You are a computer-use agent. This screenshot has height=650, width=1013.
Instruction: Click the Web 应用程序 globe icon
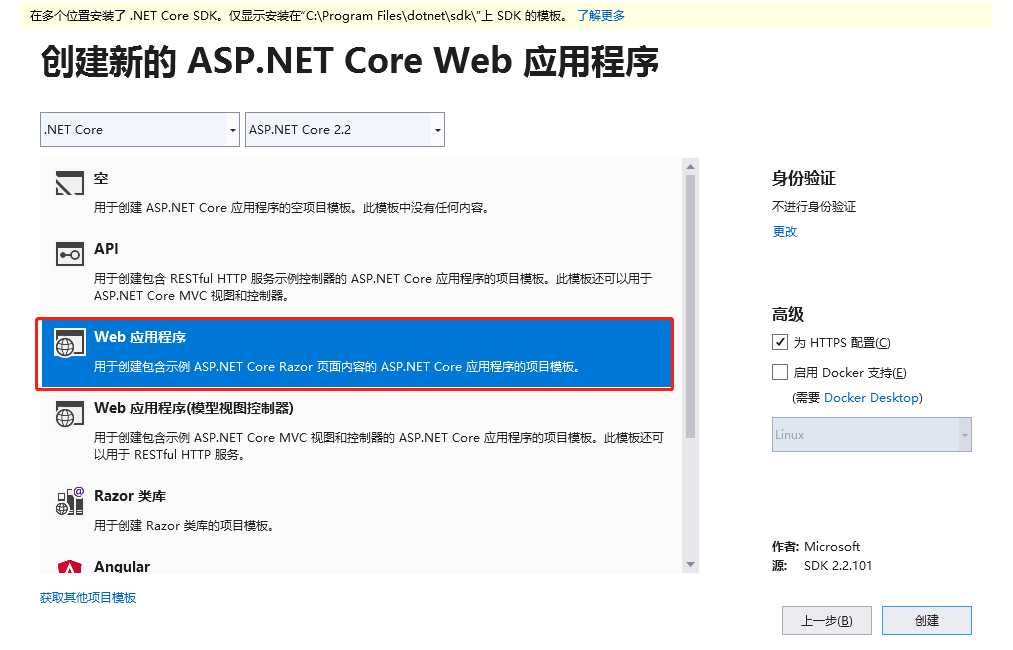click(x=70, y=343)
